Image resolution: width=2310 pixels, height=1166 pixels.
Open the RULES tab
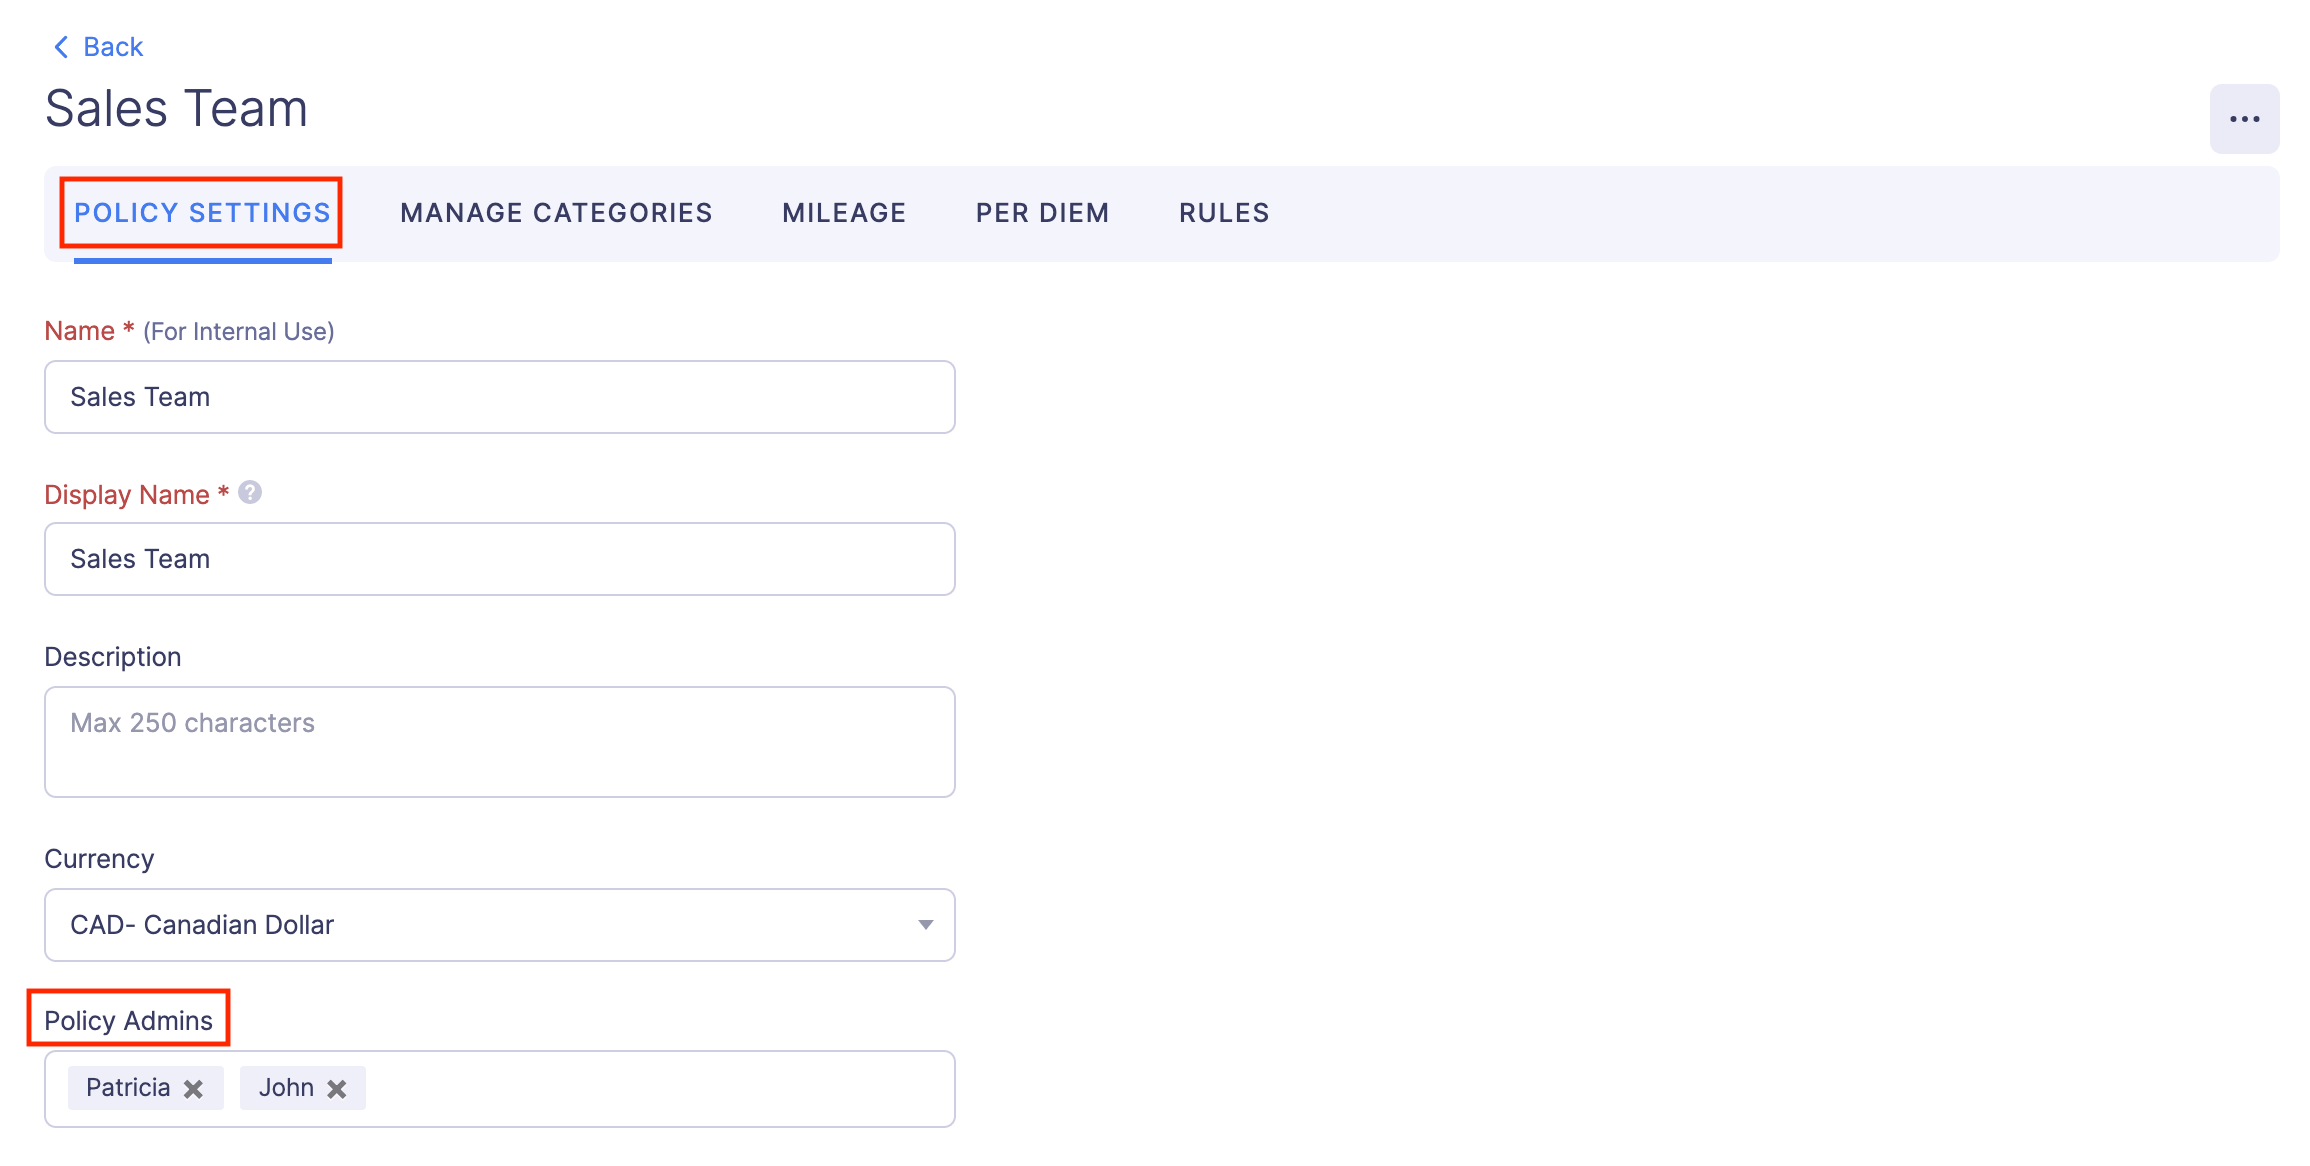point(1223,212)
